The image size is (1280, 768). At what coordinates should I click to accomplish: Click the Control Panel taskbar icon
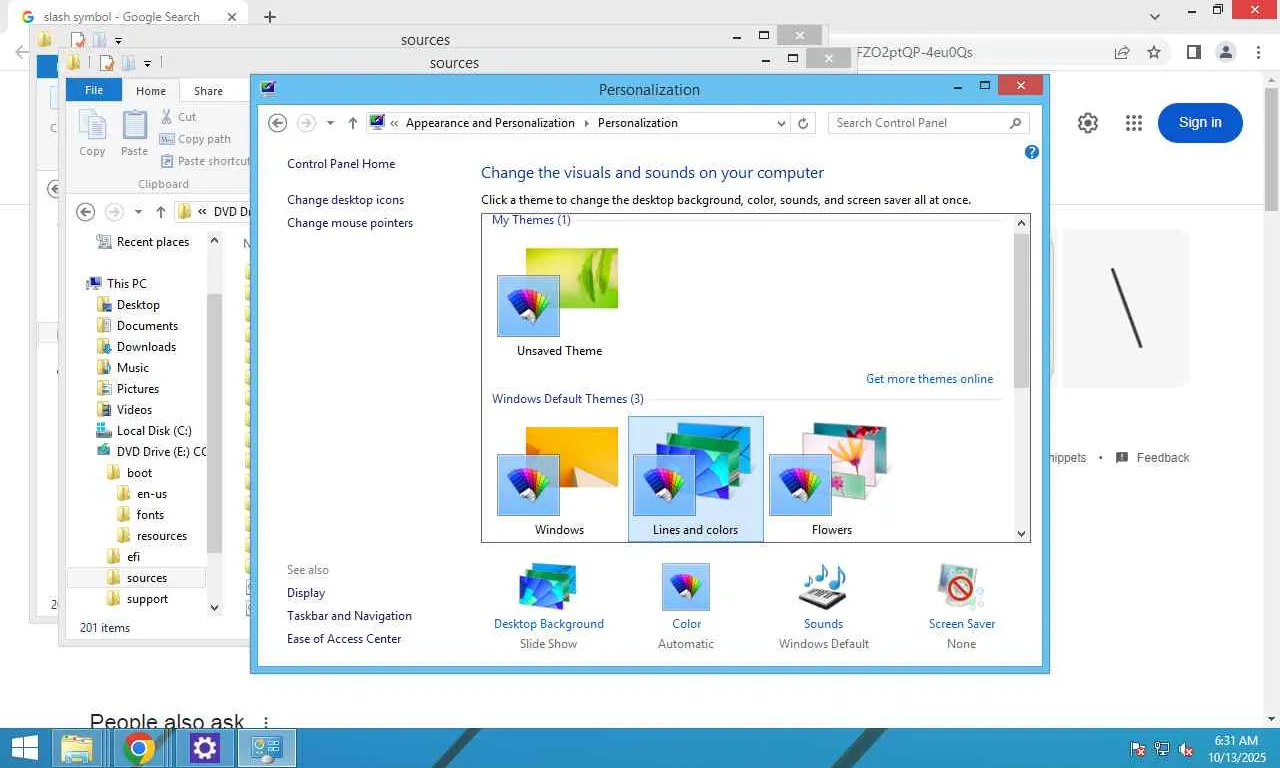[x=267, y=748]
